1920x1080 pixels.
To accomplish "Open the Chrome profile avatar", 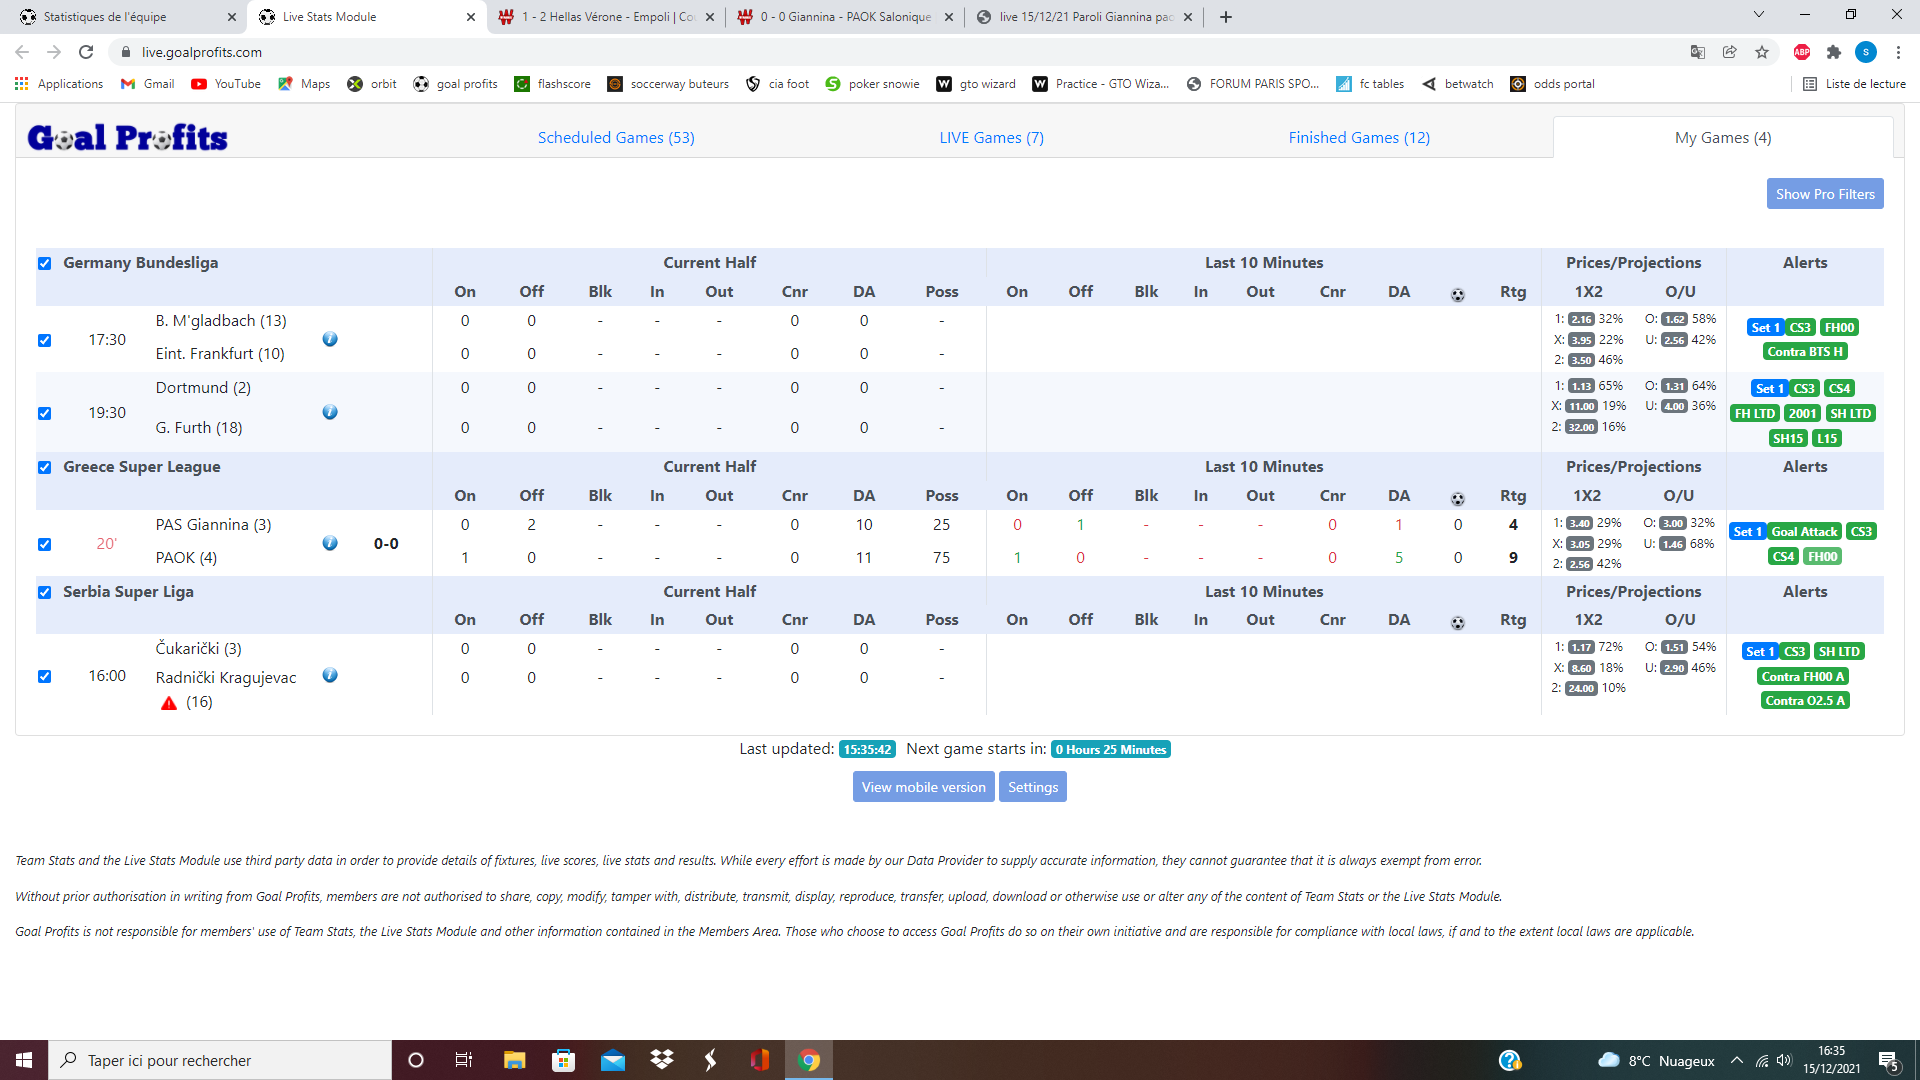I will coord(1866,52).
